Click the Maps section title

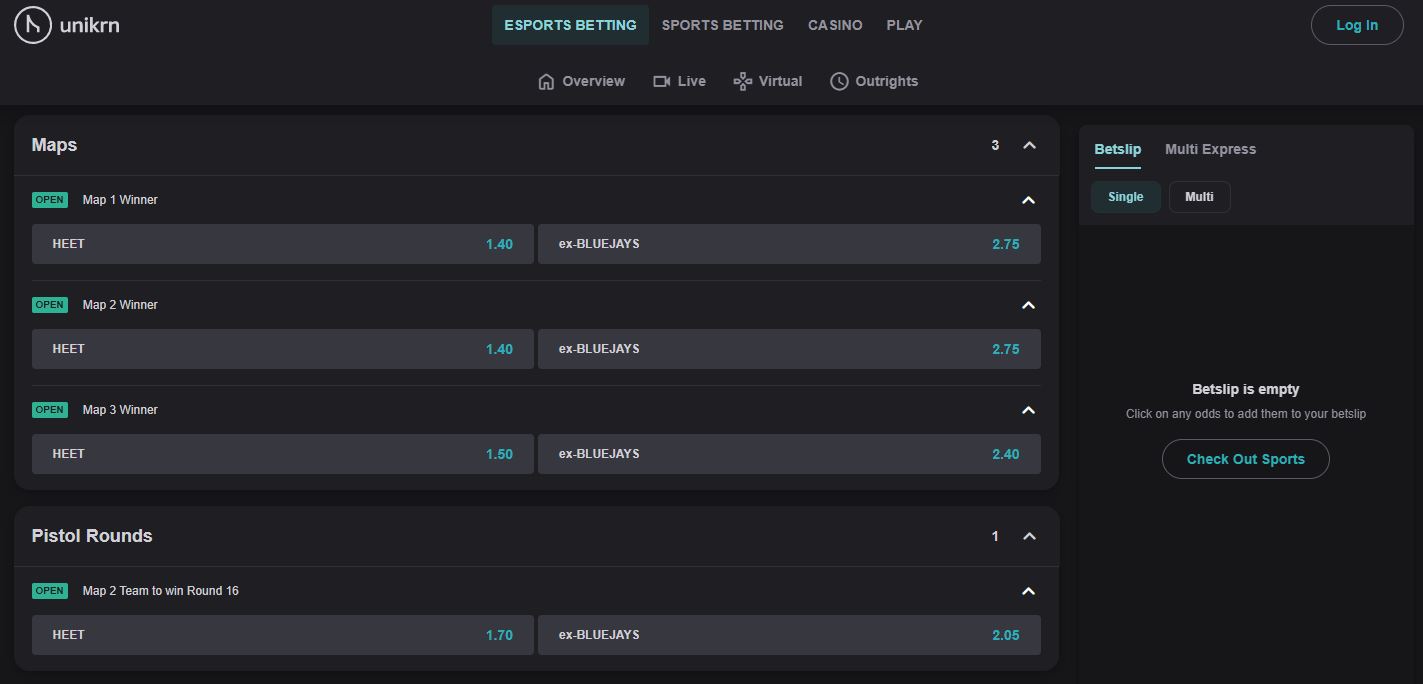54,145
